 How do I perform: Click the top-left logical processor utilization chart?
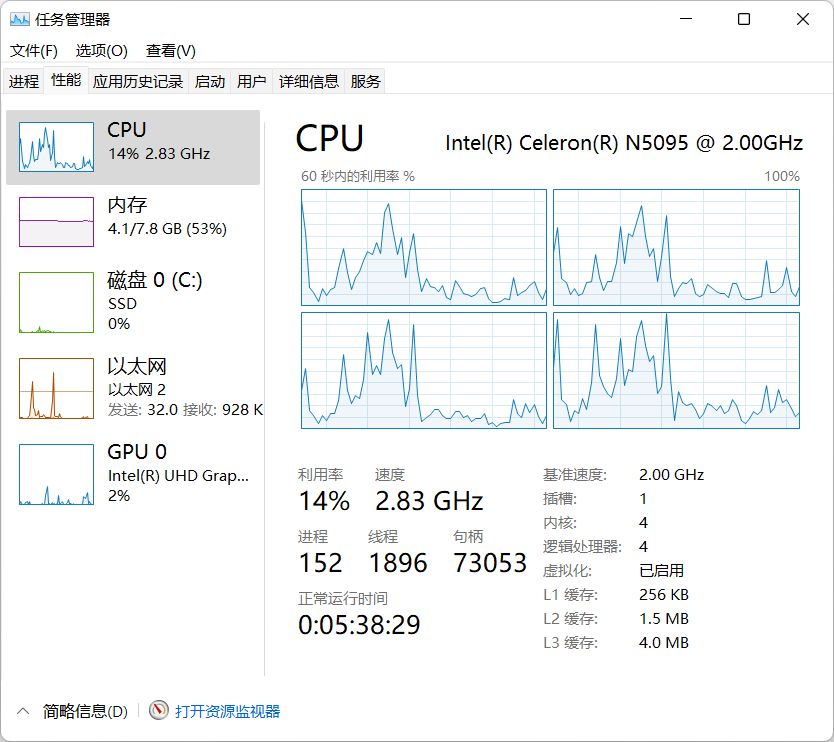(422, 246)
